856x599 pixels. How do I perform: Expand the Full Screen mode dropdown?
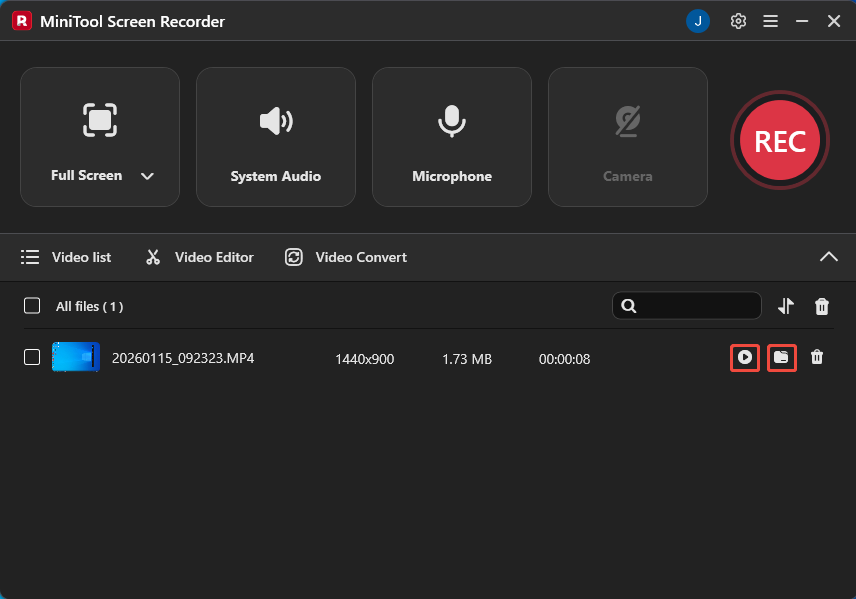[147, 175]
